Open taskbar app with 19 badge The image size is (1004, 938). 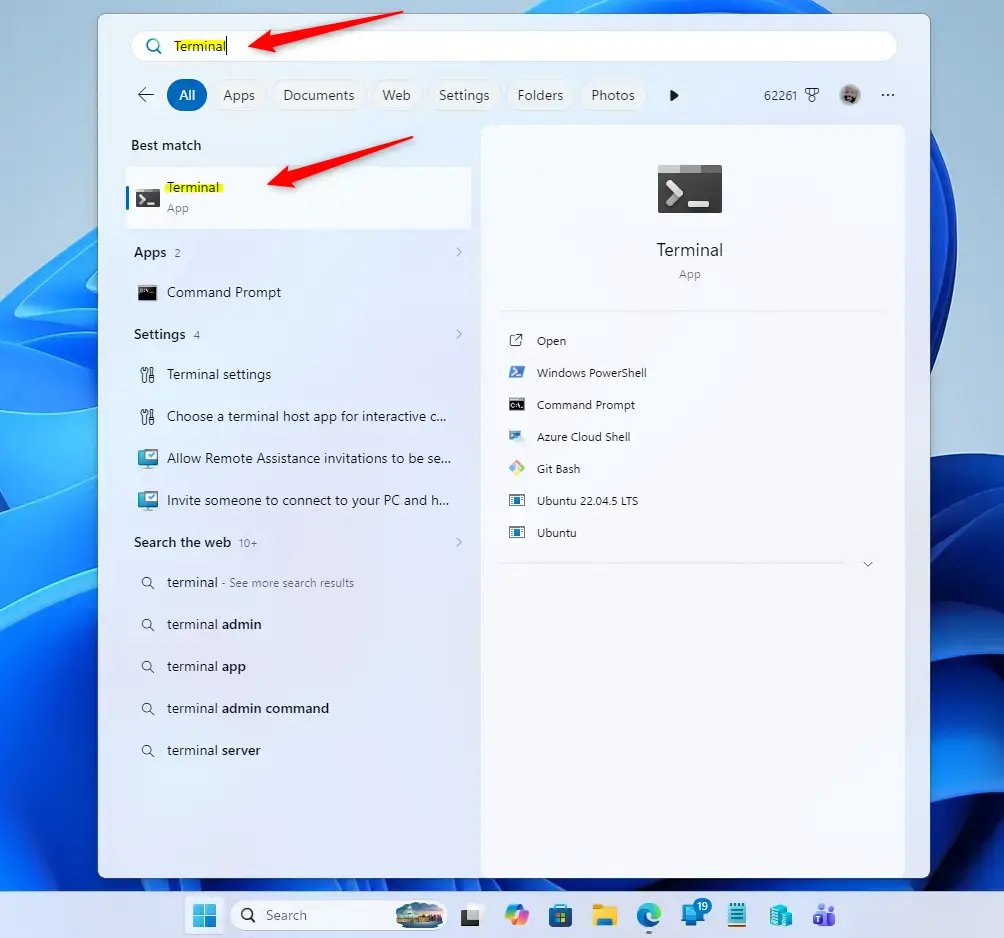[693, 914]
